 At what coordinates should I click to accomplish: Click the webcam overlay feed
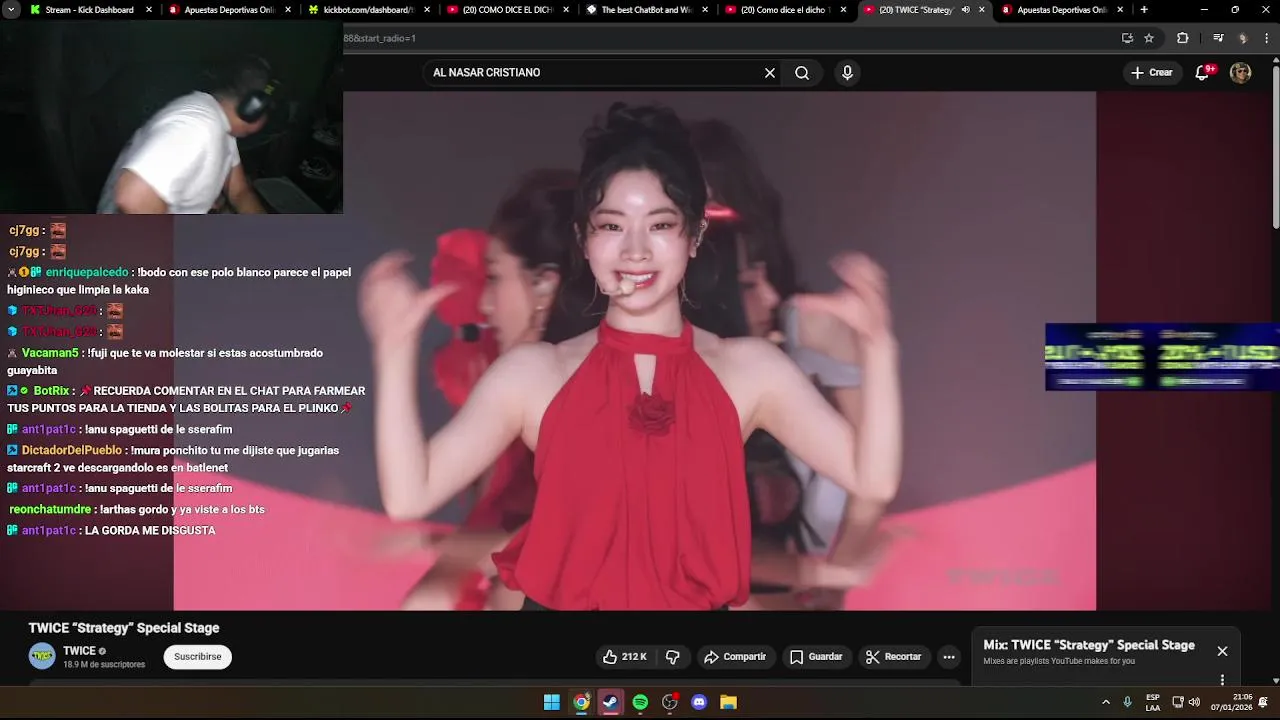coord(171,117)
